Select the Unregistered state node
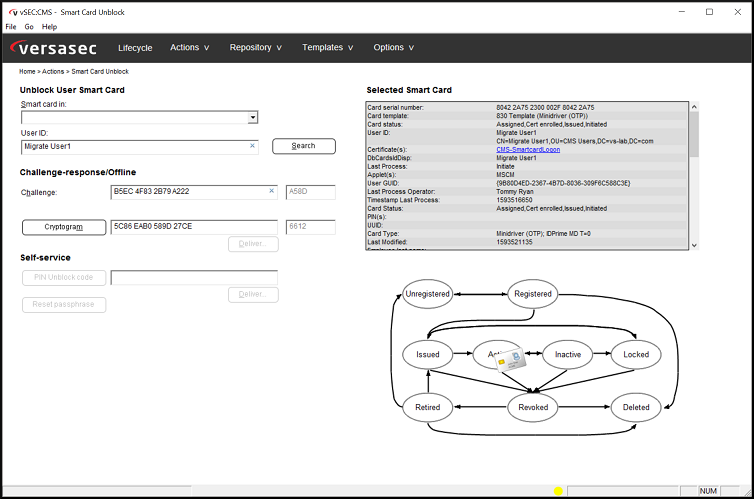 click(x=428, y=294)
